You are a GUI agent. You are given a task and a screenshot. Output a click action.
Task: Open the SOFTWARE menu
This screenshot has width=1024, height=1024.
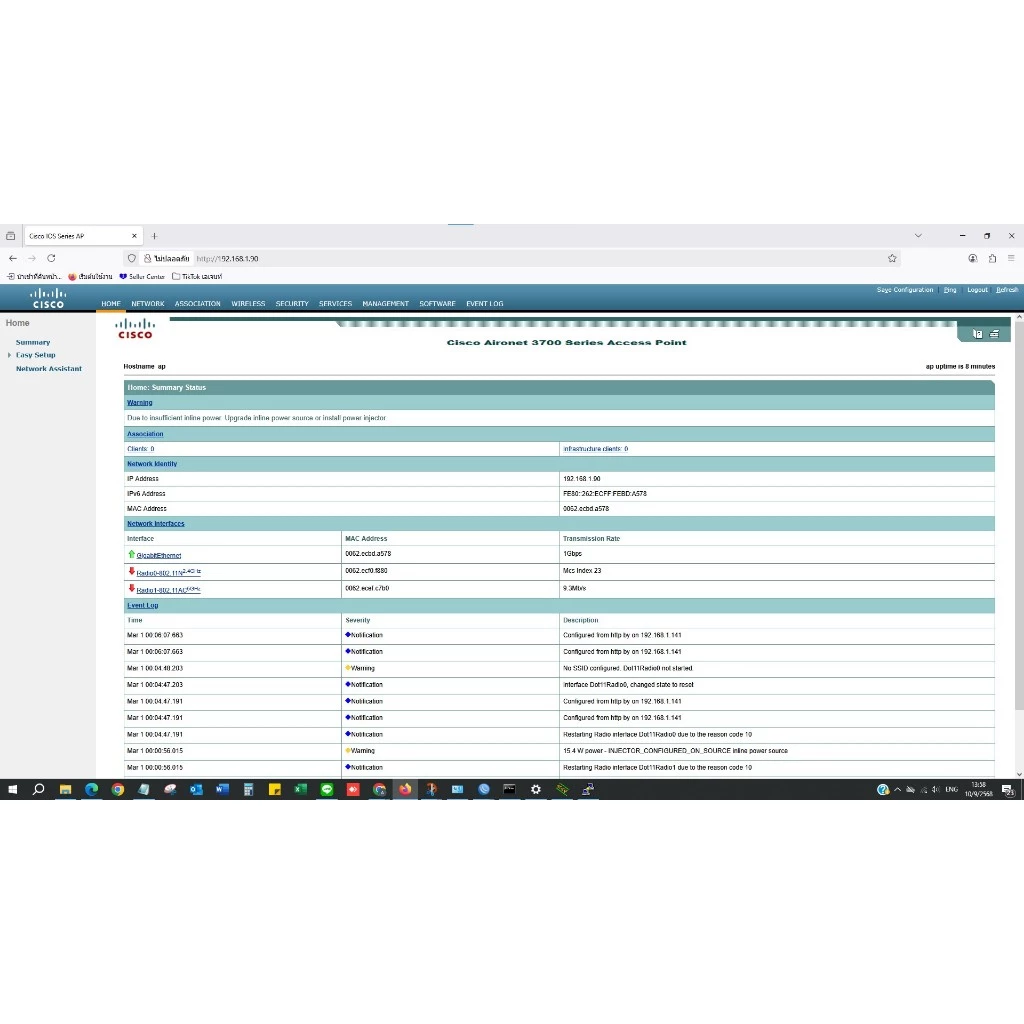[x=437, y=304]
